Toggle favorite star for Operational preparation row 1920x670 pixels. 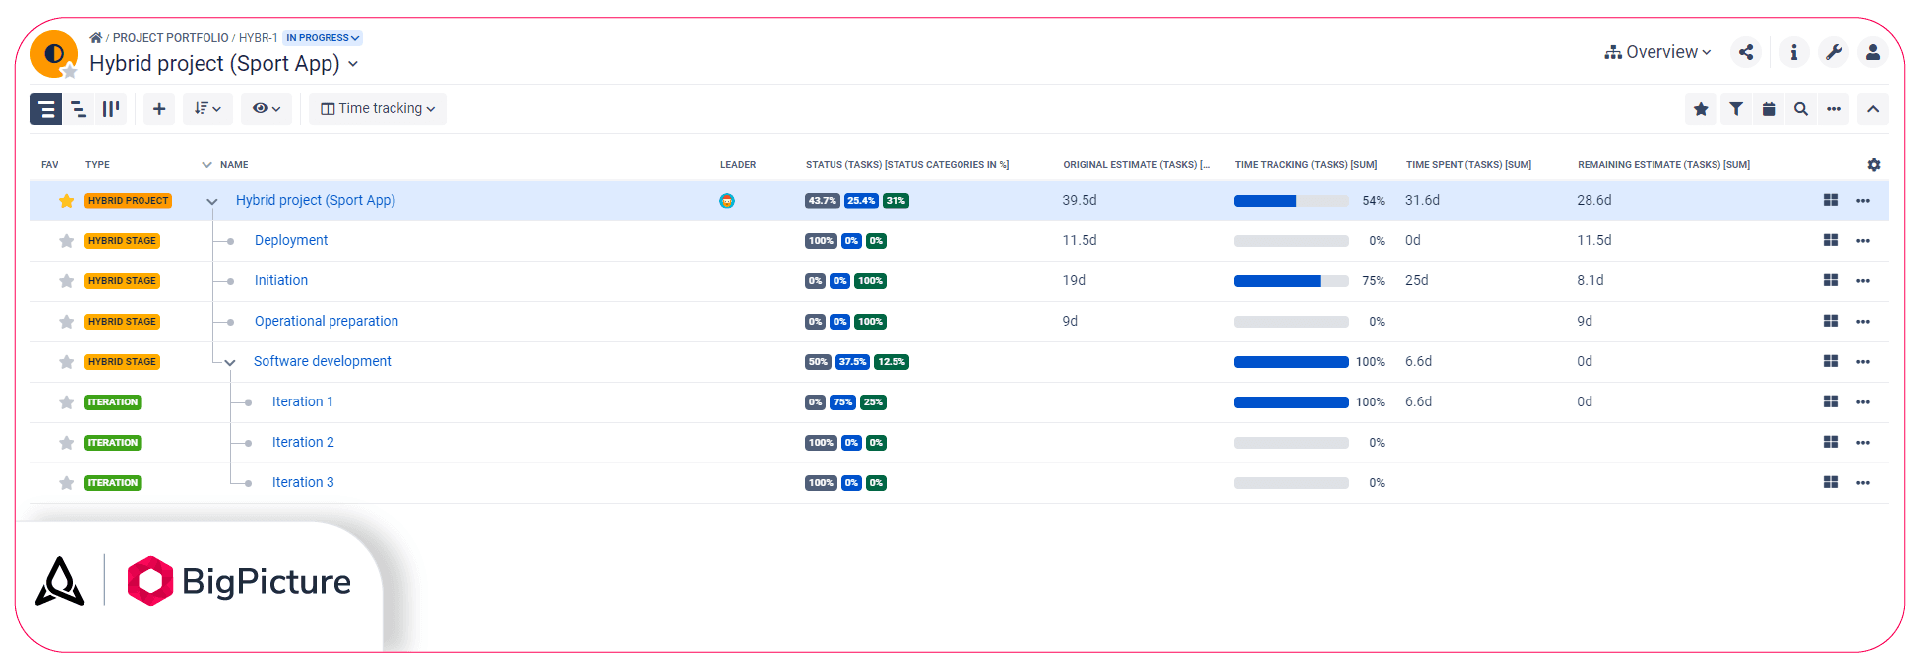coord(66,322)
